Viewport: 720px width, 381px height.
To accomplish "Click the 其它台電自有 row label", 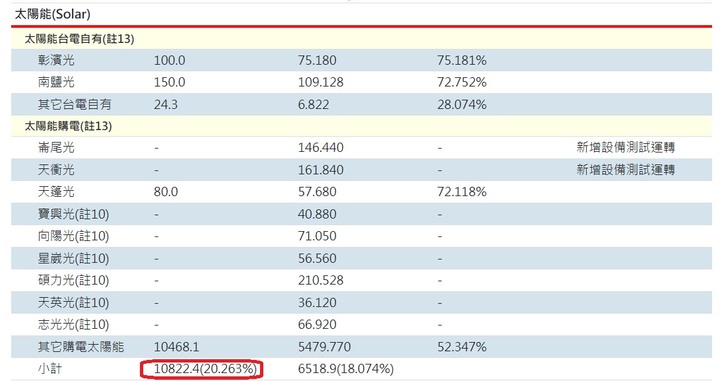I will coord(74,104).
